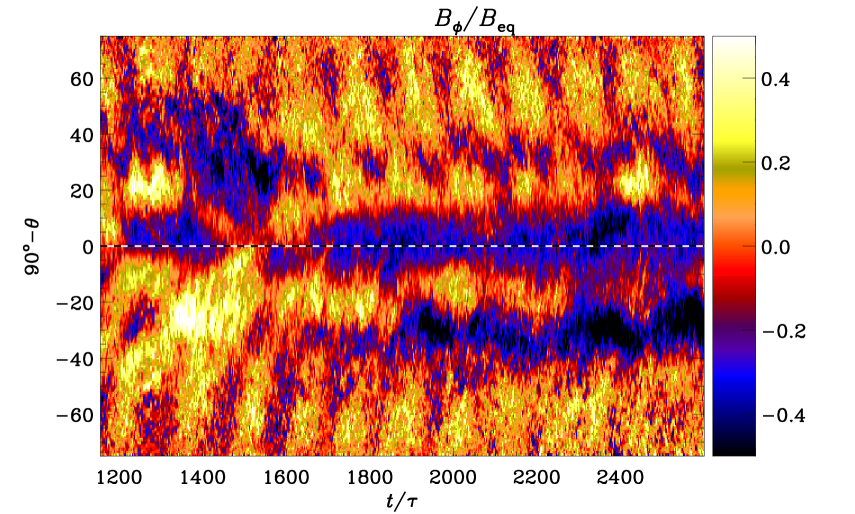The width and height of the screenshot is (855, 514).
Task: Click the plot title B_phi/B_eq
Action: click(x=474, y=20)
